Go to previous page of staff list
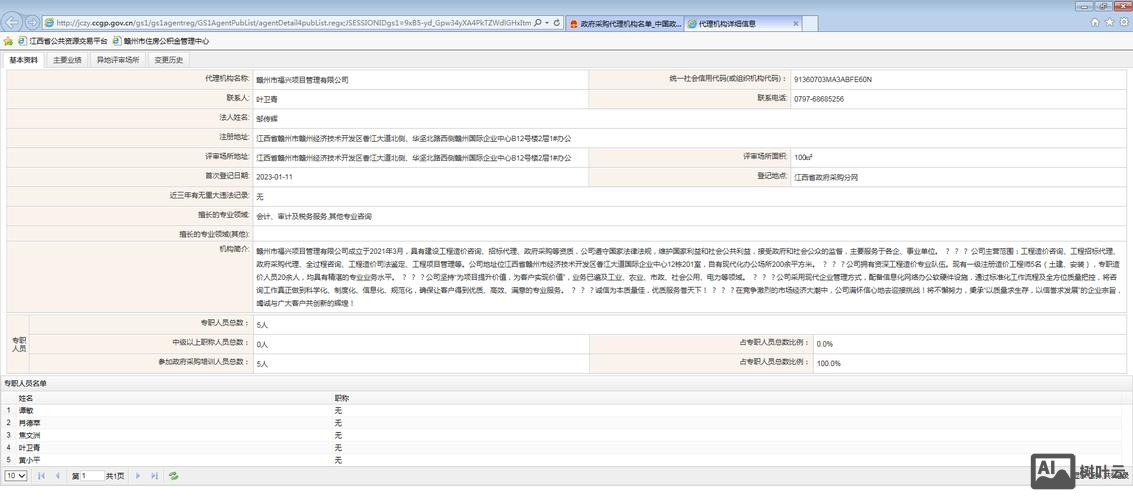 click(57, 476)
